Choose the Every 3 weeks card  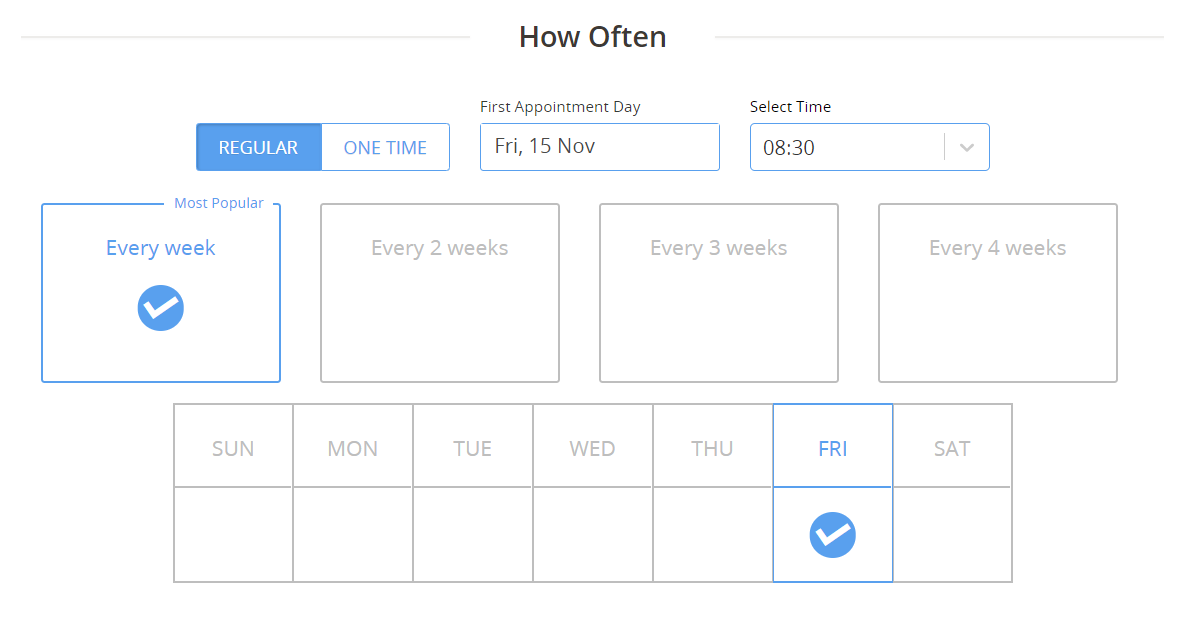click(719, 293)
